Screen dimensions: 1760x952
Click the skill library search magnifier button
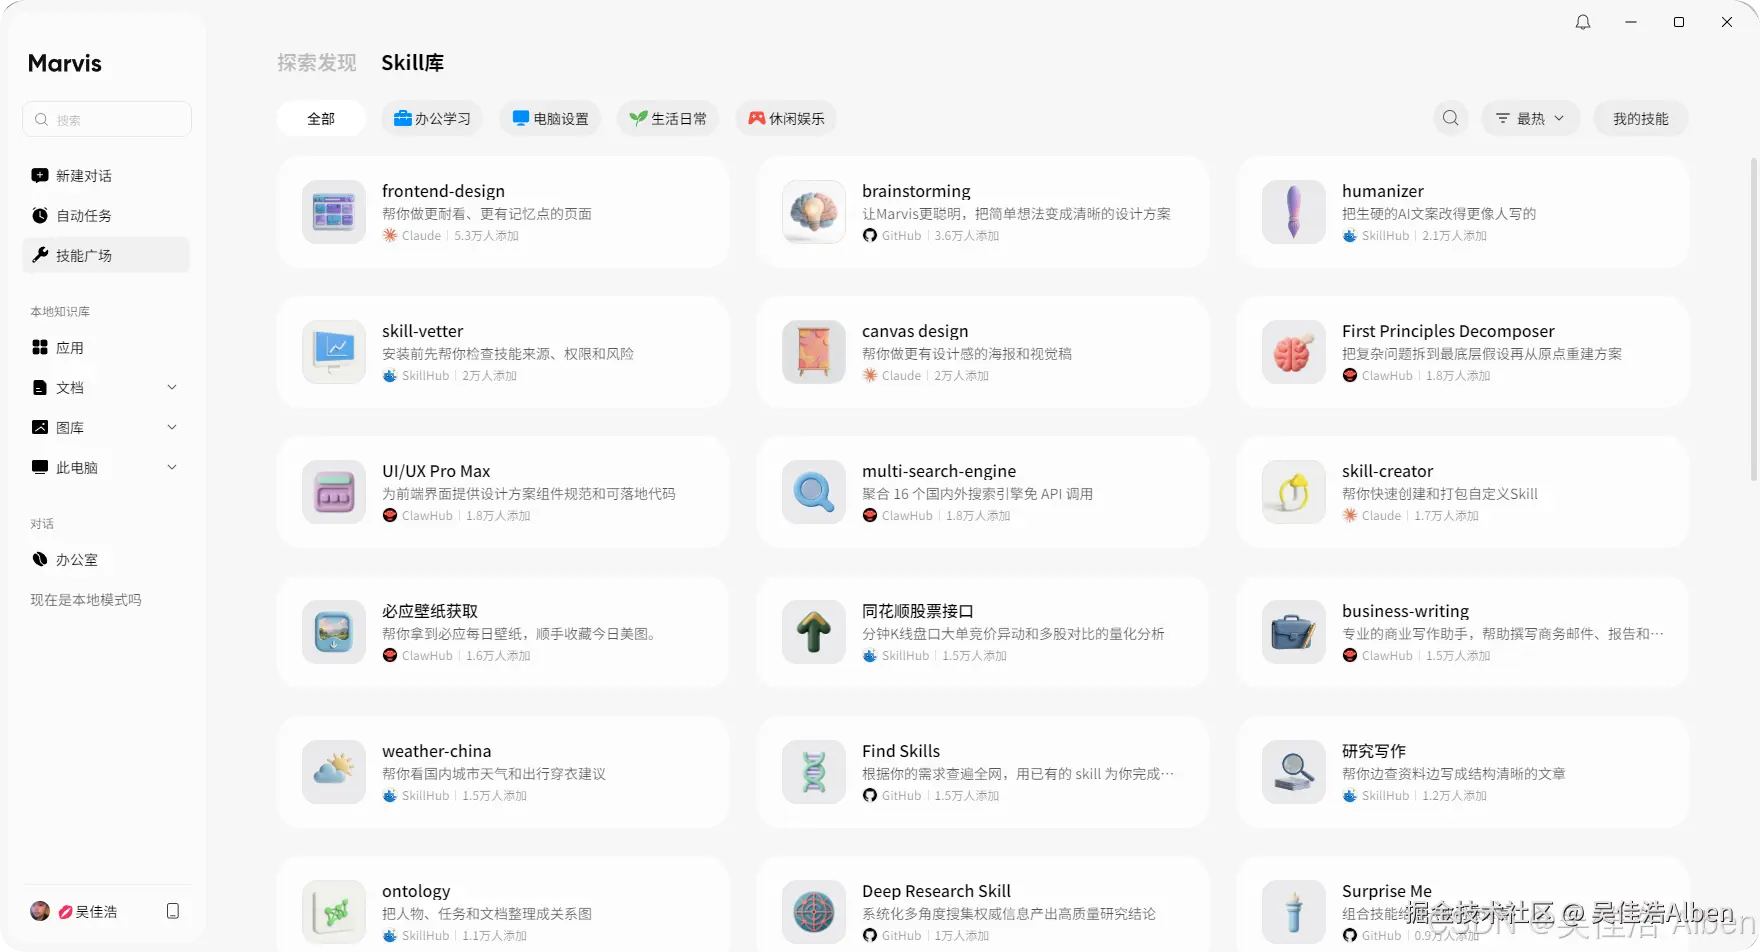(x=1451, y=118)
